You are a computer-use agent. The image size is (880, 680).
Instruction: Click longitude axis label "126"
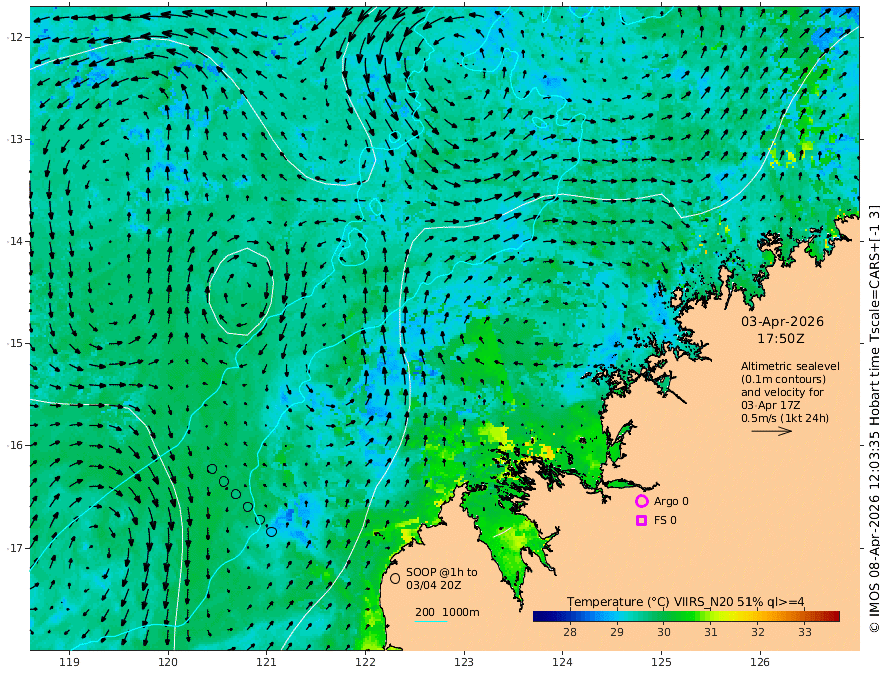(x=760, y=662)
